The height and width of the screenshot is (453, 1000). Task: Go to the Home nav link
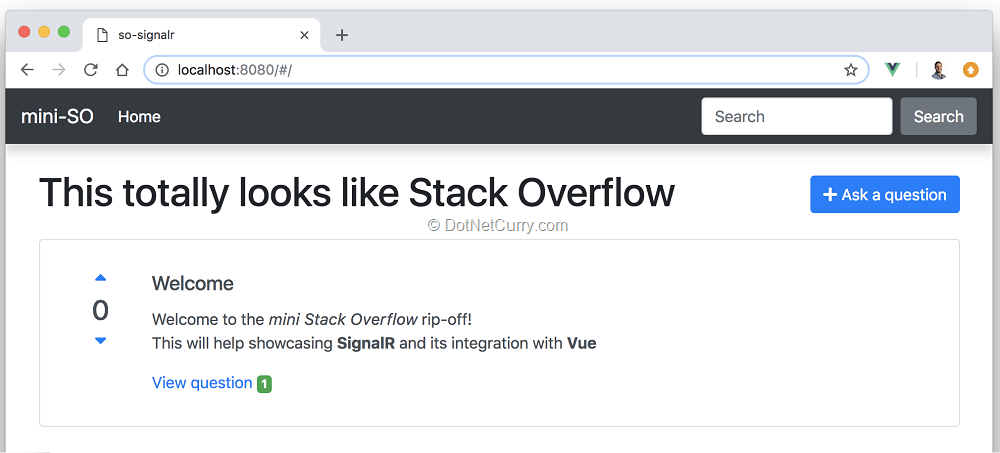pos(139,117)
